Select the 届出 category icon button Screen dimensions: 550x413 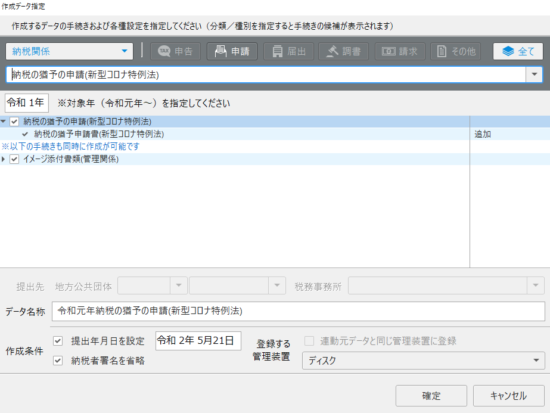pyautogui.click(x=288, y=51)
